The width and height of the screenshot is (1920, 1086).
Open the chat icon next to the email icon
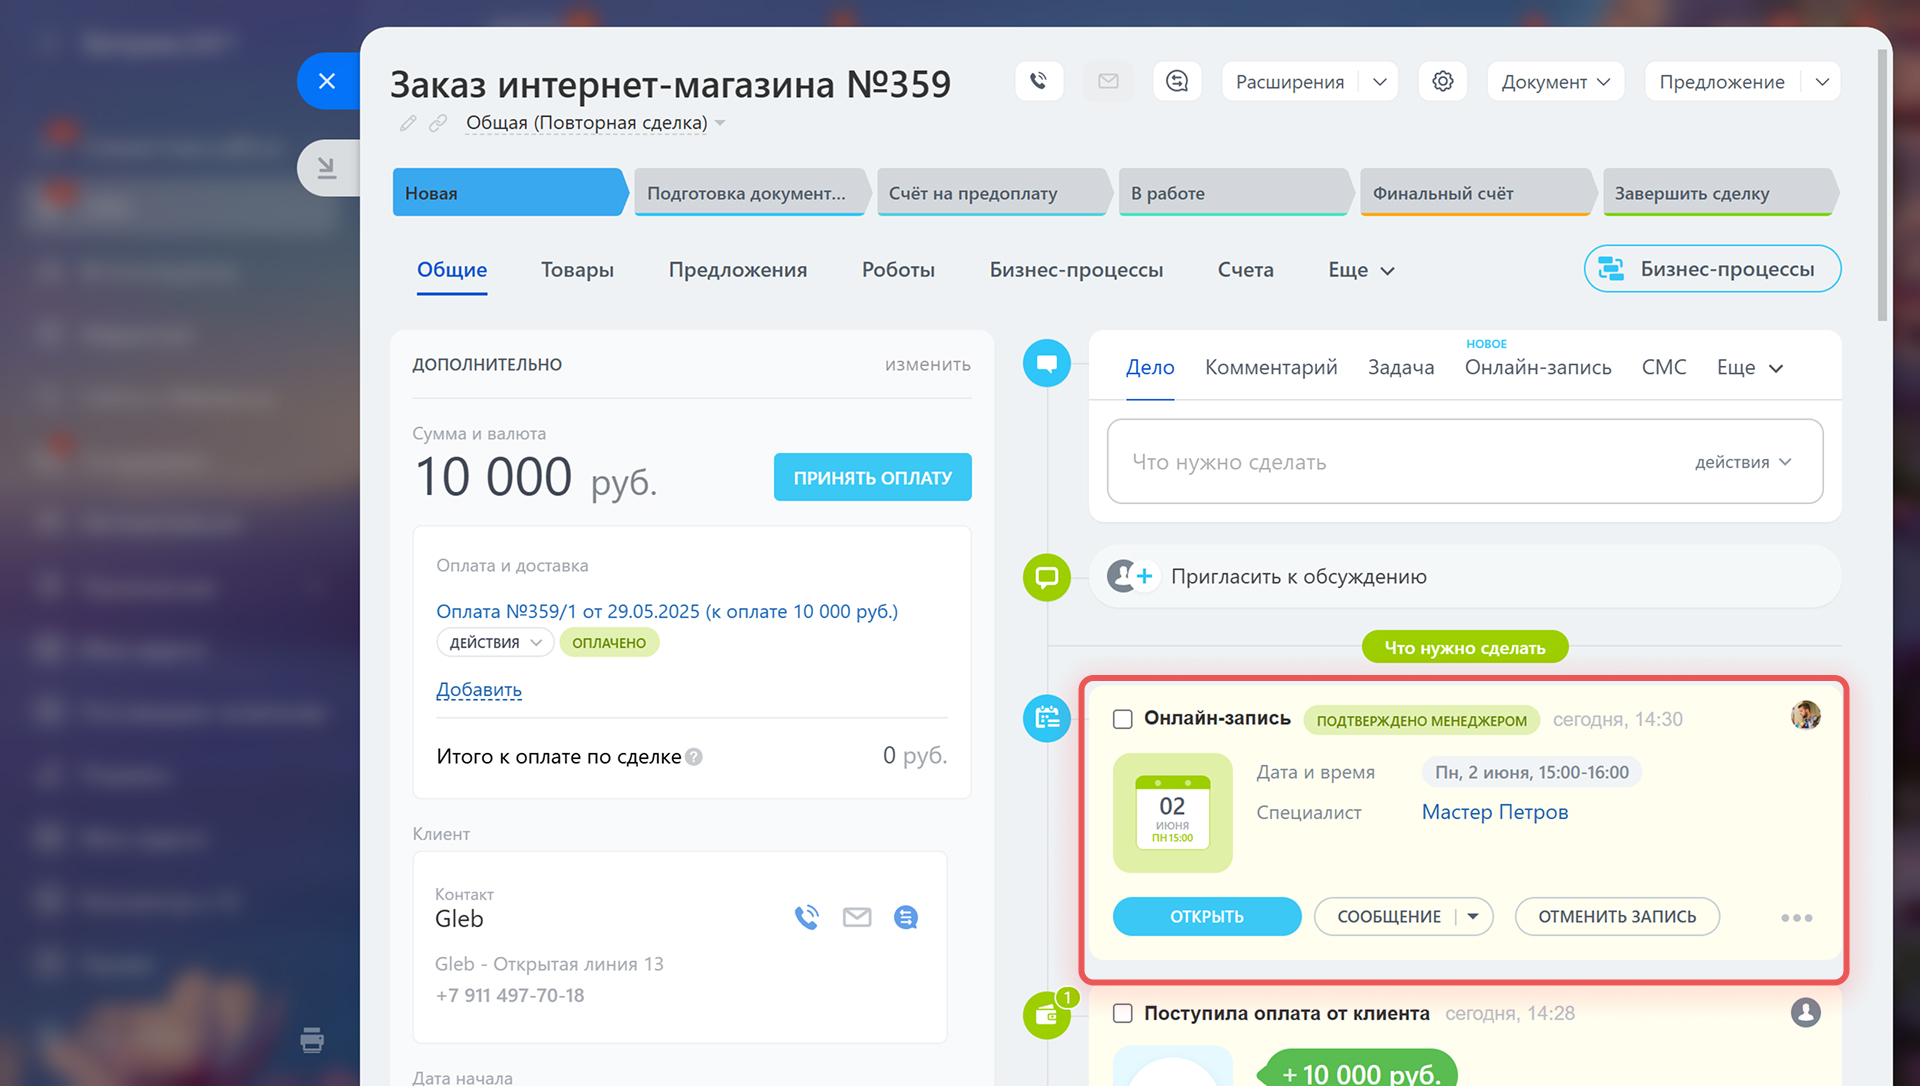(x=1177, y=81)
